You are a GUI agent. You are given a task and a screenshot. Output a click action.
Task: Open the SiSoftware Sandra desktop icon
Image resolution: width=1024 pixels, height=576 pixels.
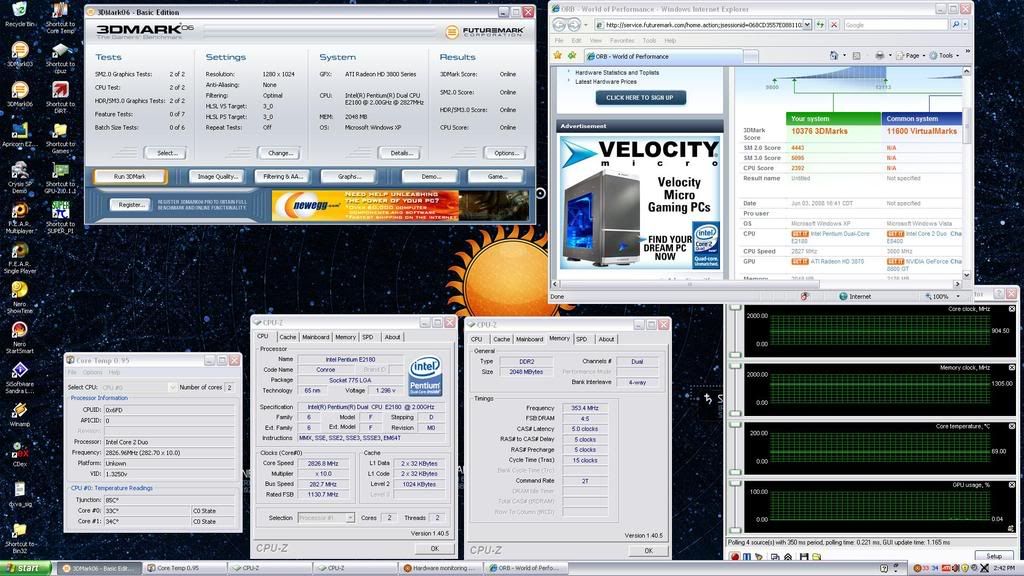point(20,377)
